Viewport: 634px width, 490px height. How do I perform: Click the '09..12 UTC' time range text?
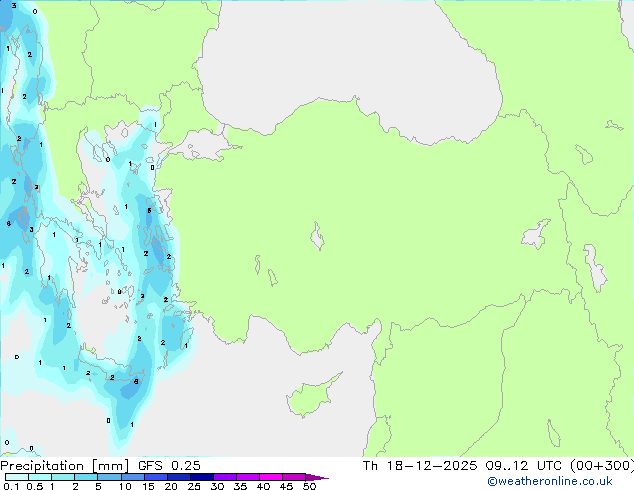click(523, 466)
